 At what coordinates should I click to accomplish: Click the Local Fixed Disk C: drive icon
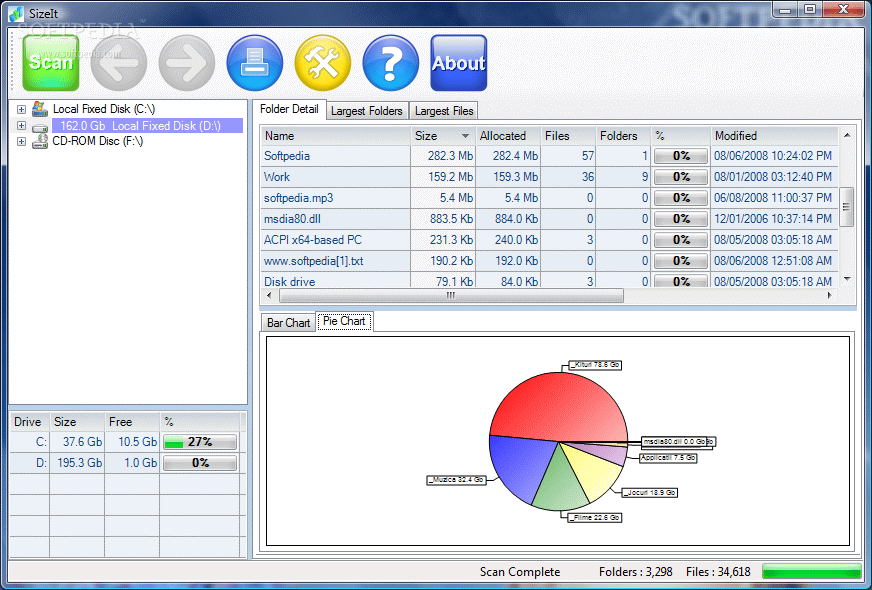coord(39,109)
